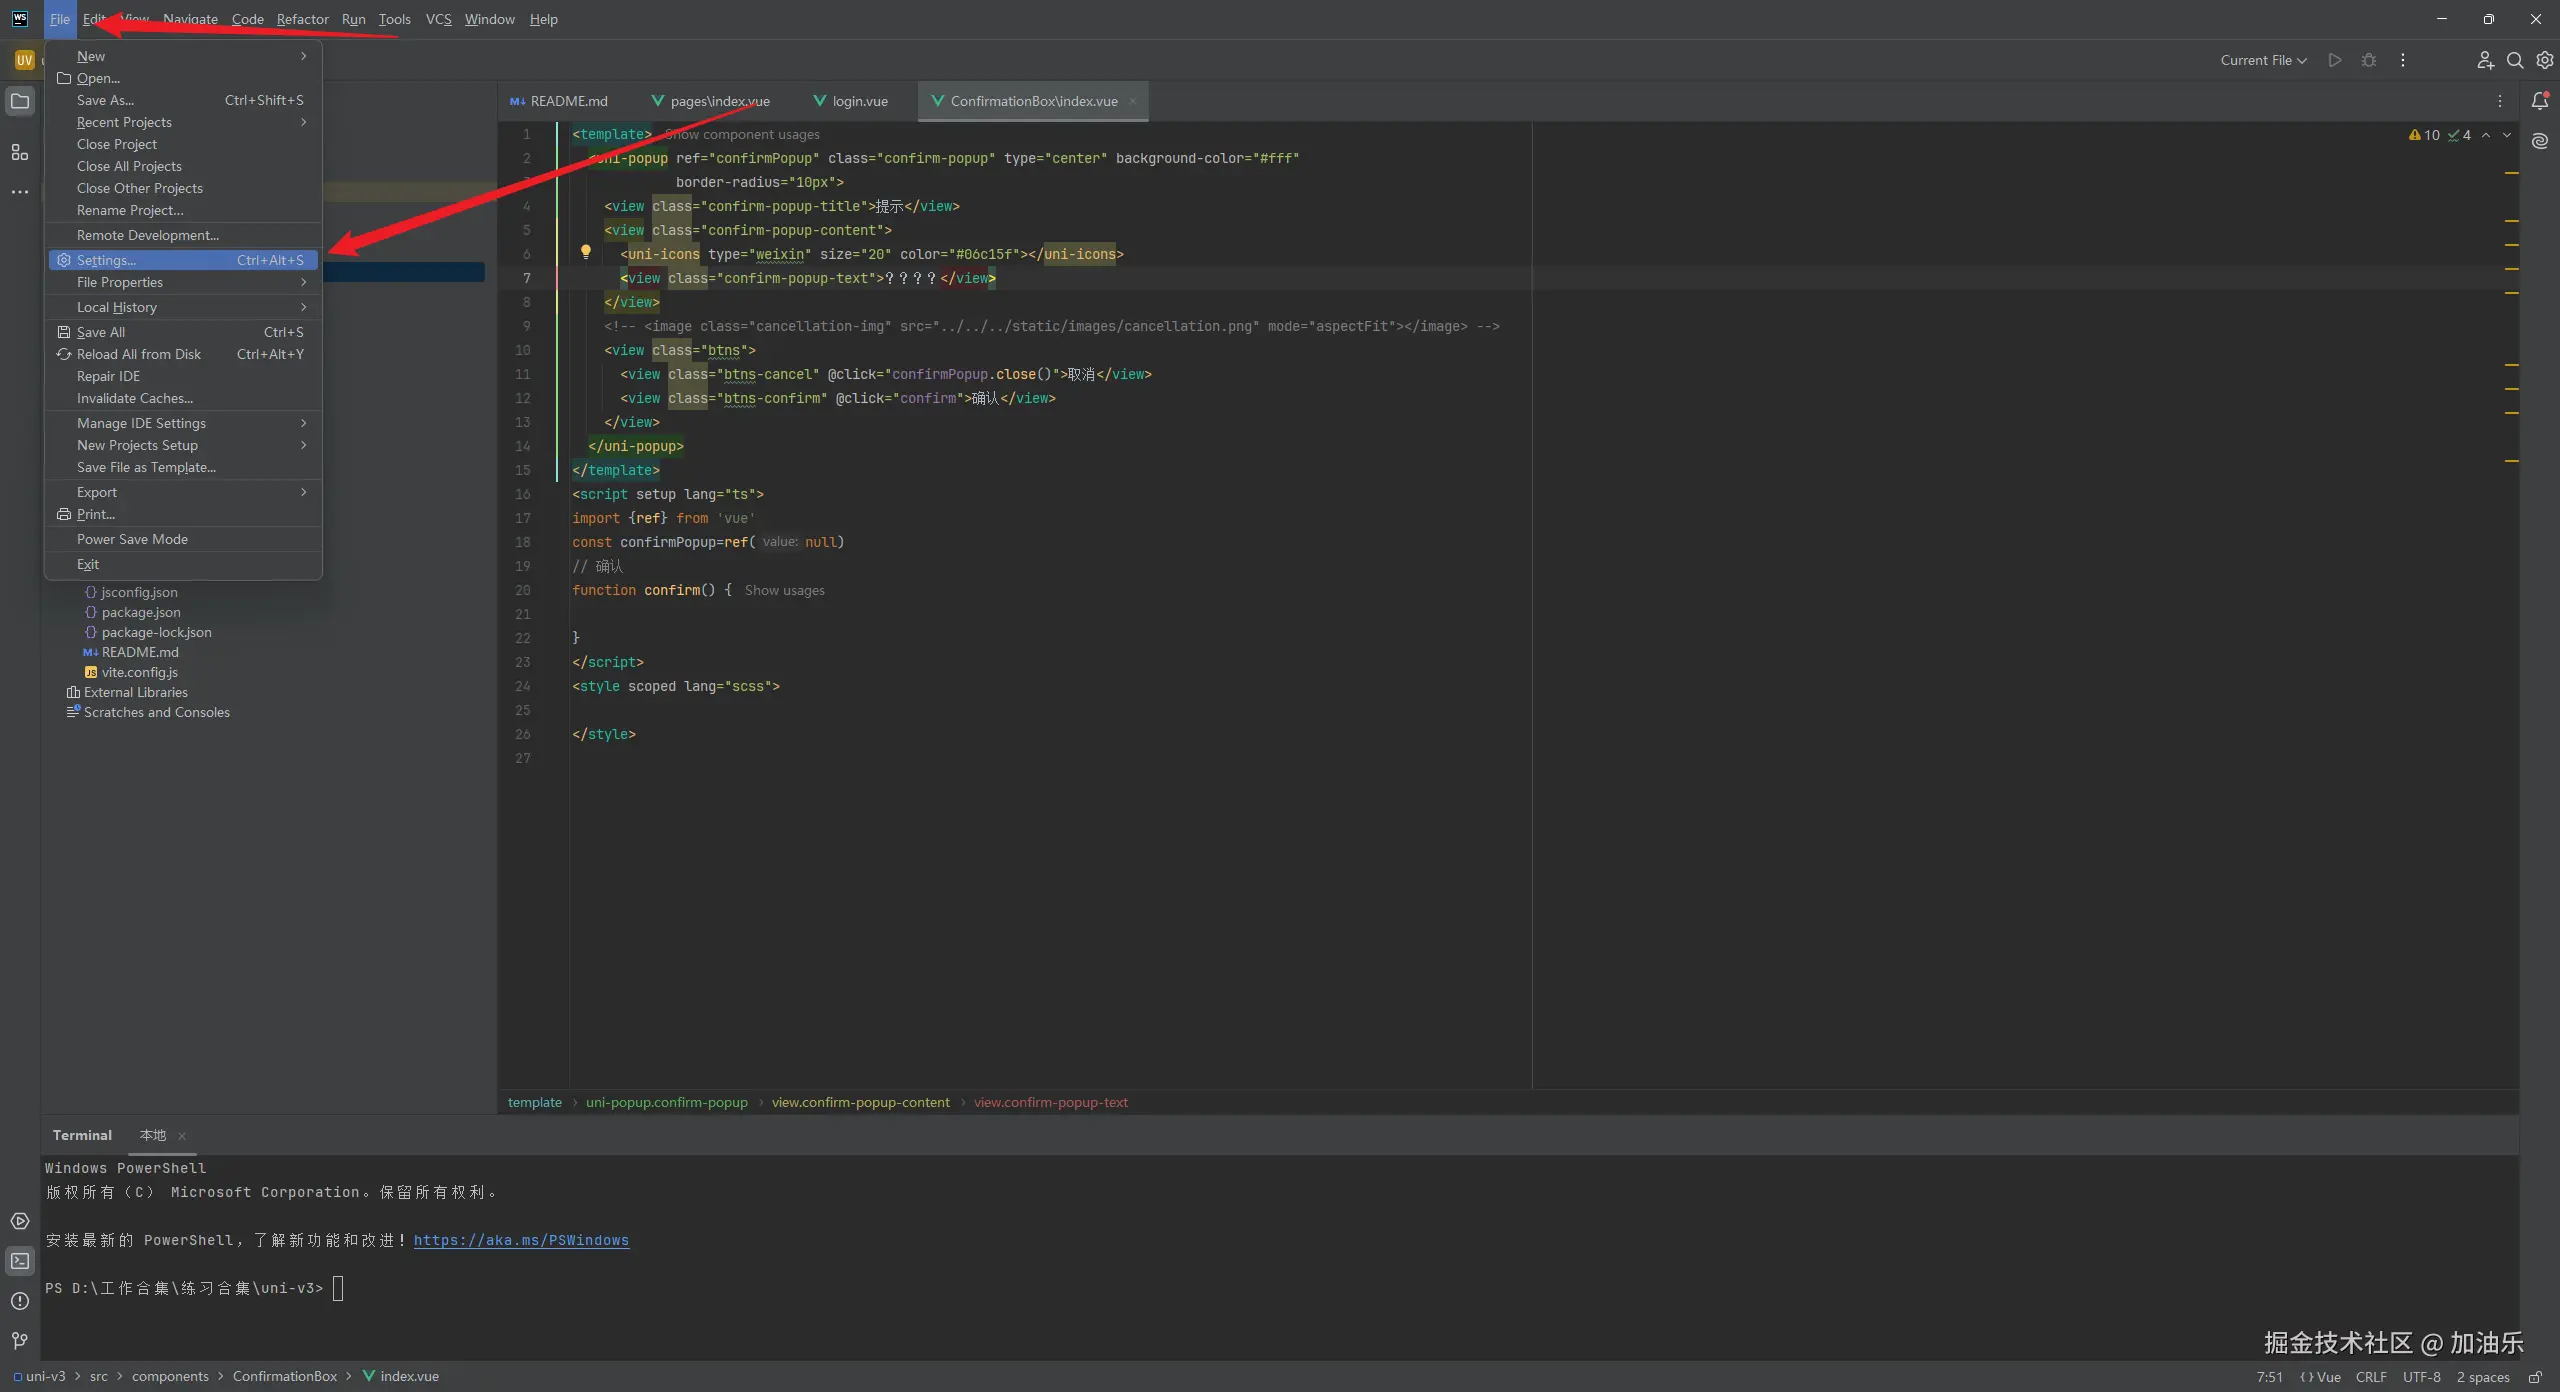The width and height of the screenshot is (2560, 1392).
Task: Open the Notifications bell icon
Action: 2539,101
